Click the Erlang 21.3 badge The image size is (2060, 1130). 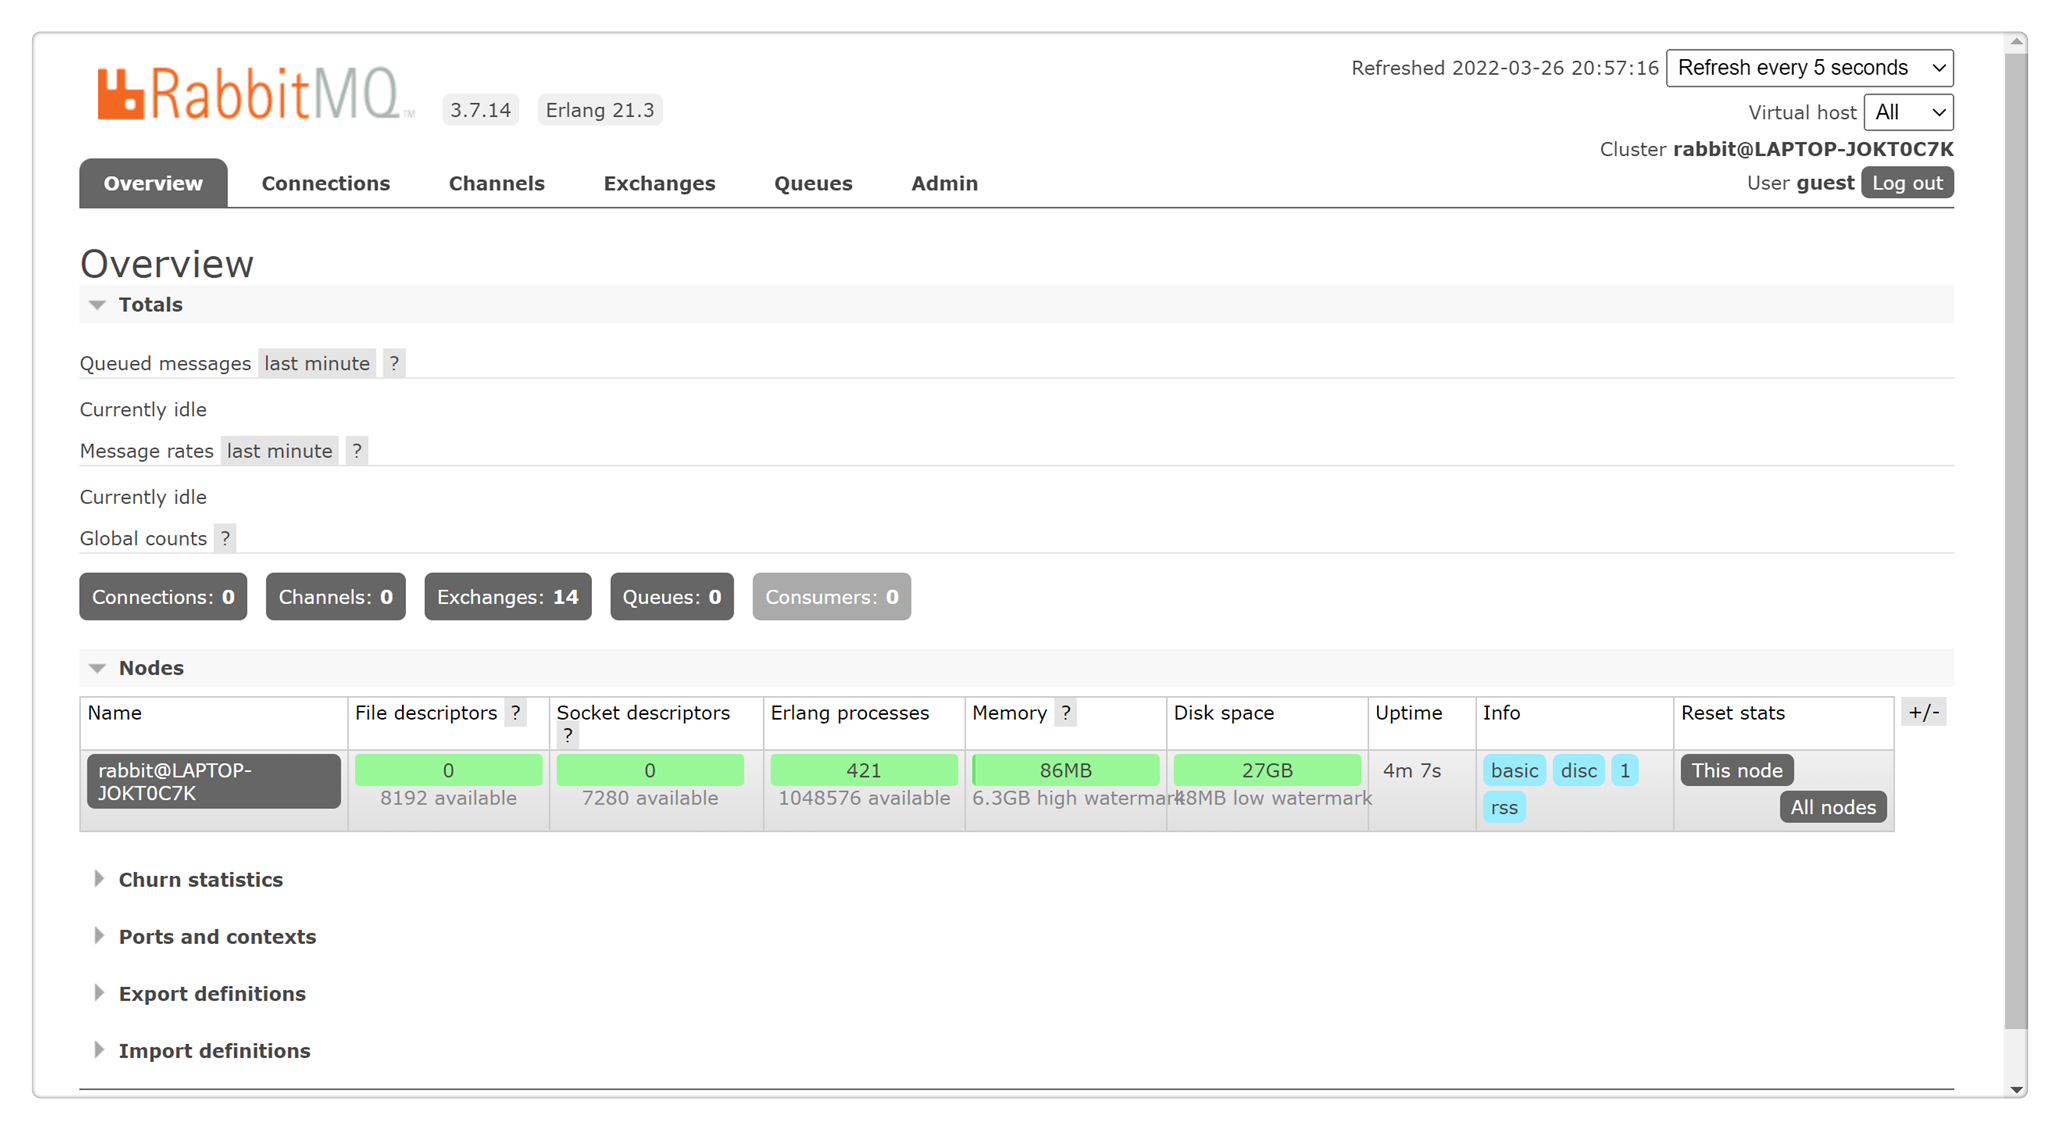600,110
